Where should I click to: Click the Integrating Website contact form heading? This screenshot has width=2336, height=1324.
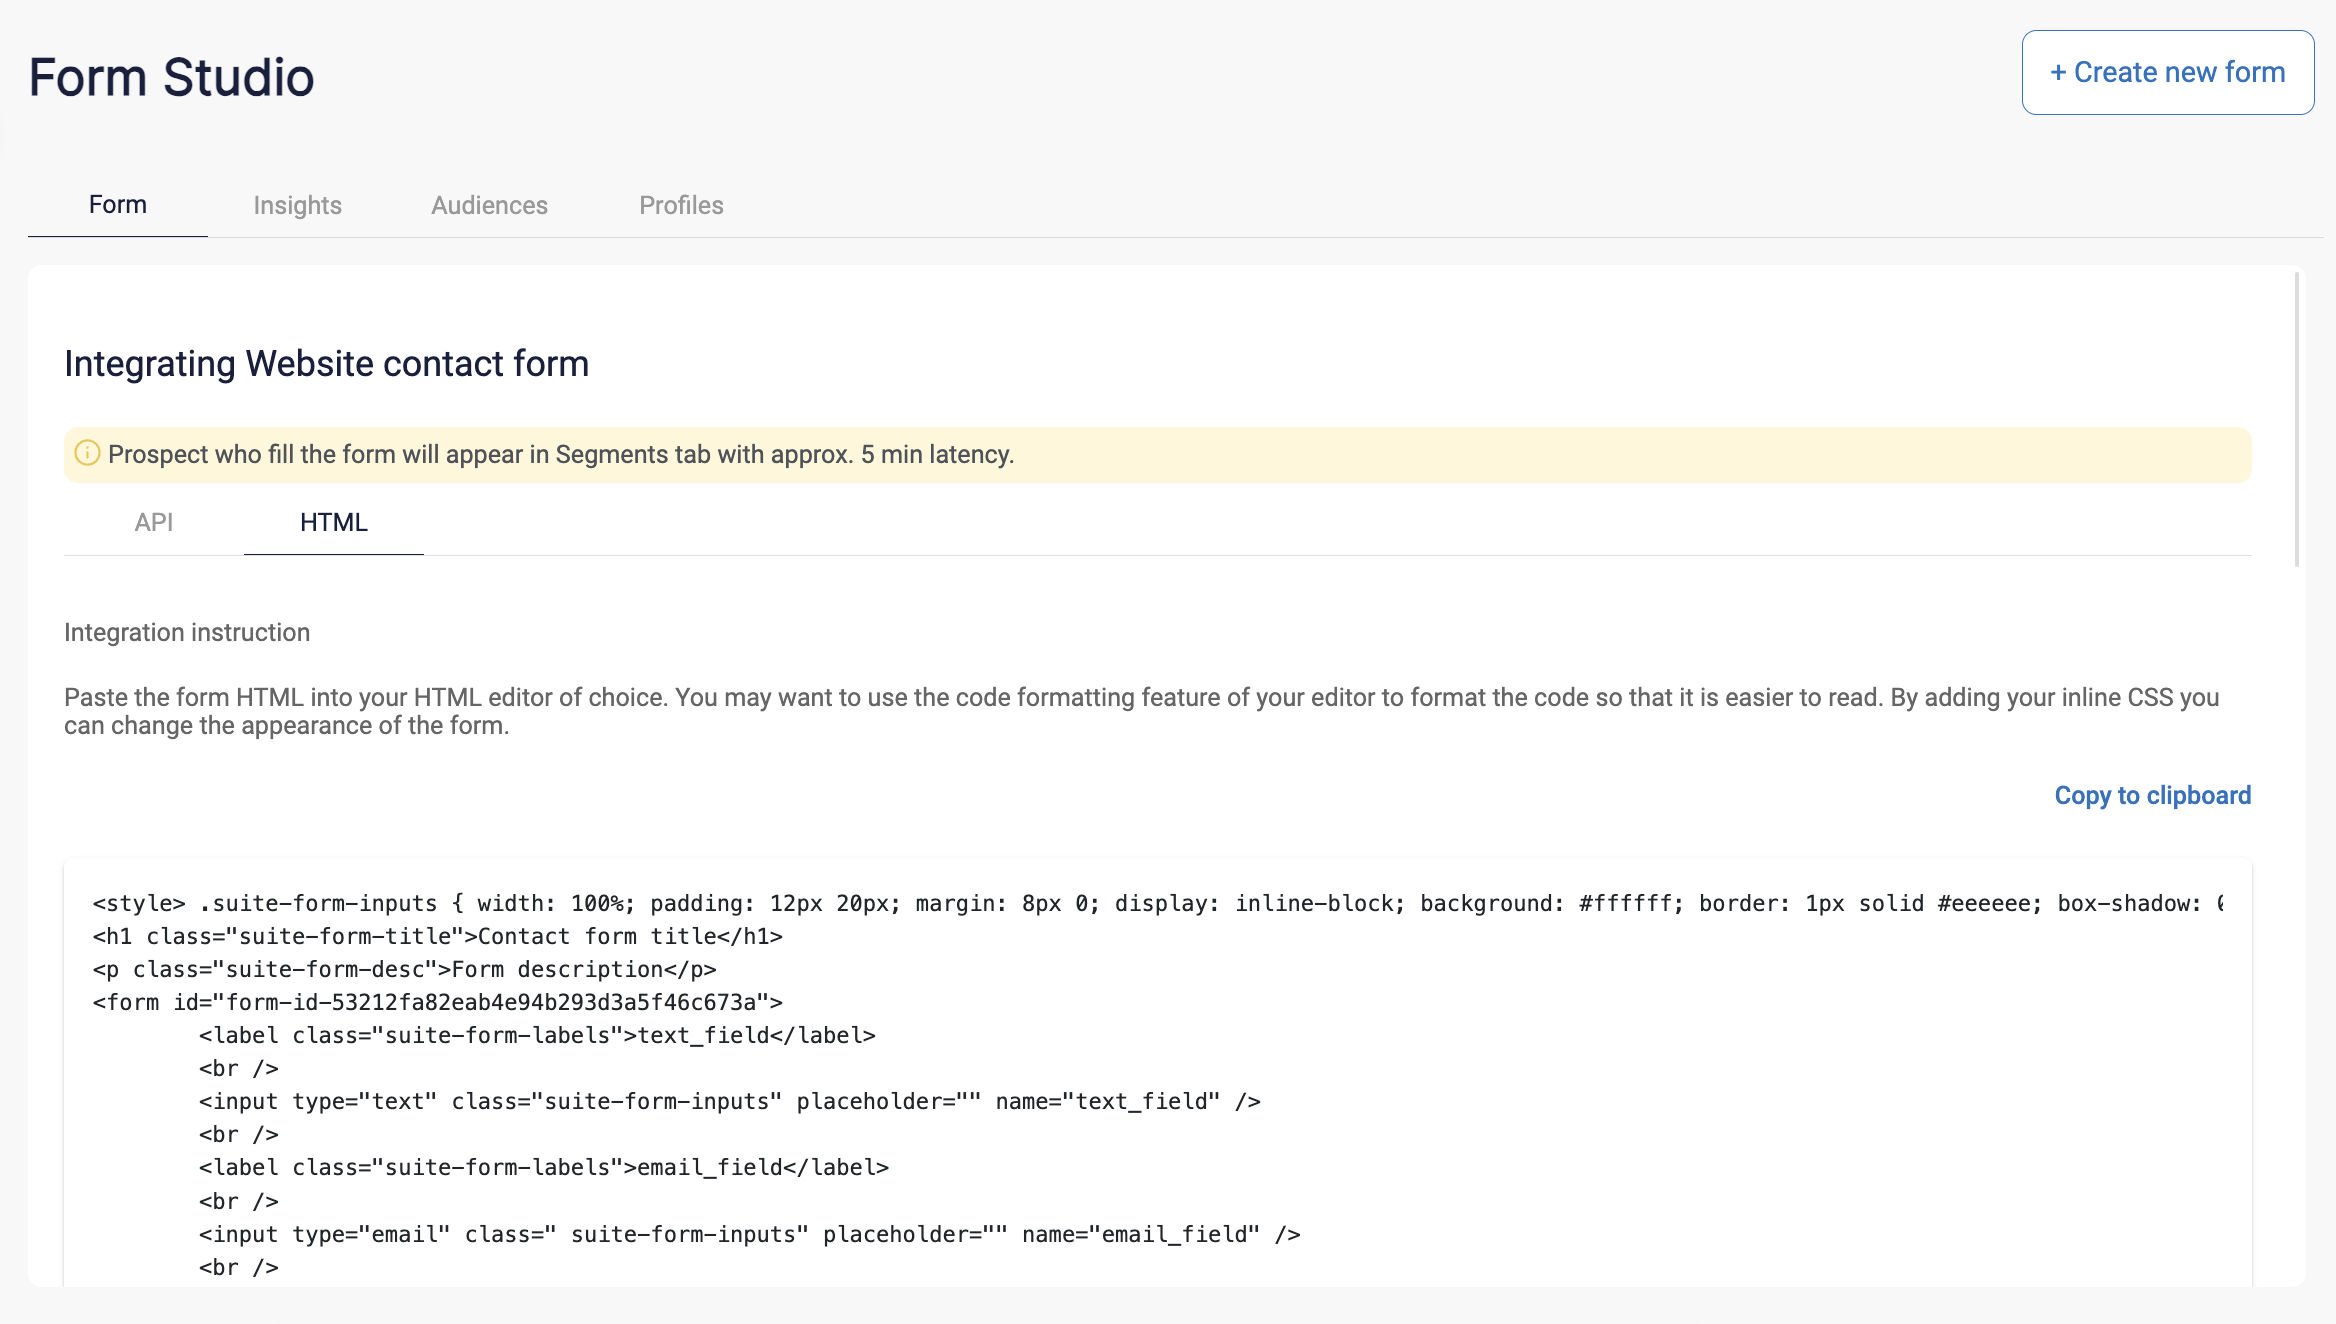[326, 363]
